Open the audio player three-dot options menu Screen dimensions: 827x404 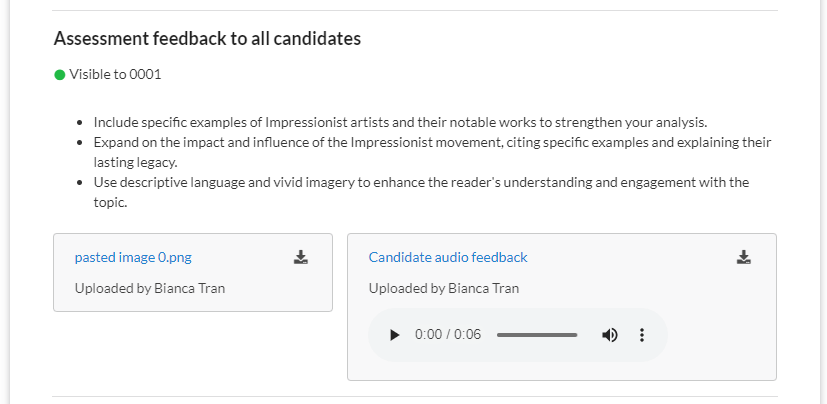641,335
